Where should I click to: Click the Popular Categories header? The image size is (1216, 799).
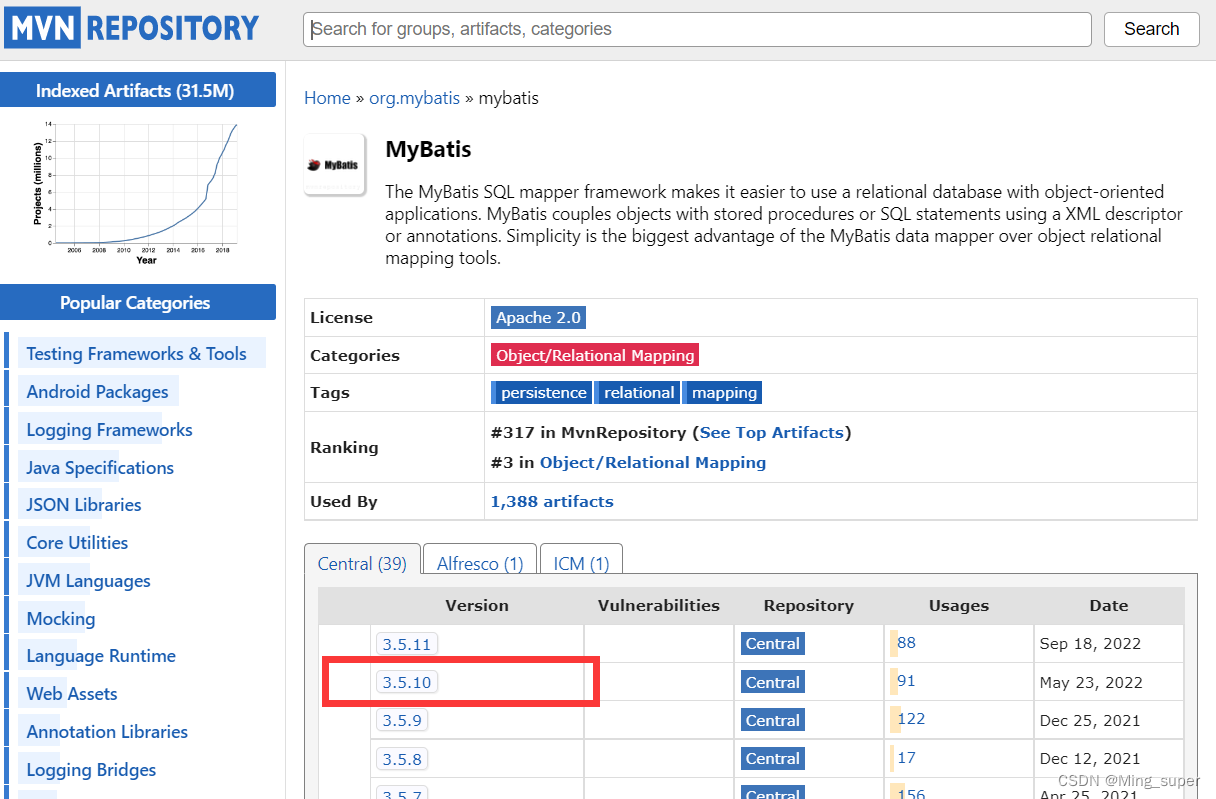pos(138,302)
